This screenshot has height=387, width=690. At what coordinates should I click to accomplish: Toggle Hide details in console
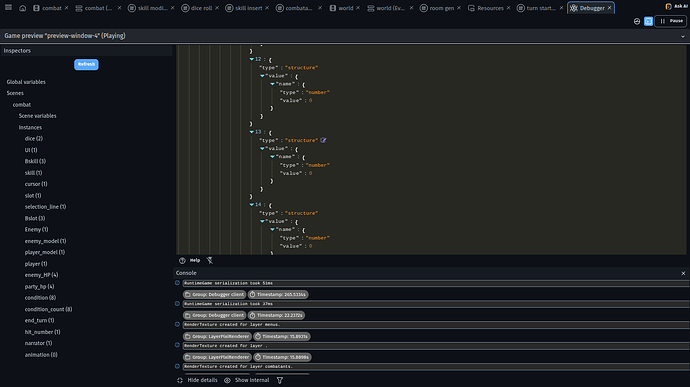198,380
